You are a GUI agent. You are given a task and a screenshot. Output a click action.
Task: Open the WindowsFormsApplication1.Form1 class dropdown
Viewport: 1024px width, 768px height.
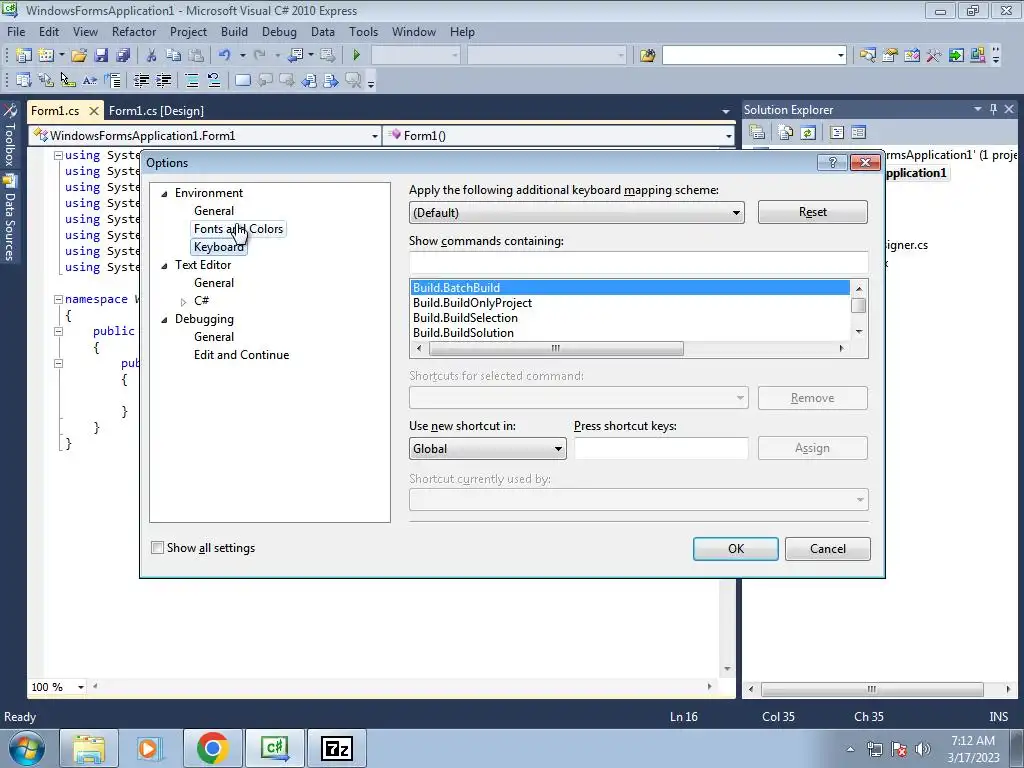click(374, 136)
